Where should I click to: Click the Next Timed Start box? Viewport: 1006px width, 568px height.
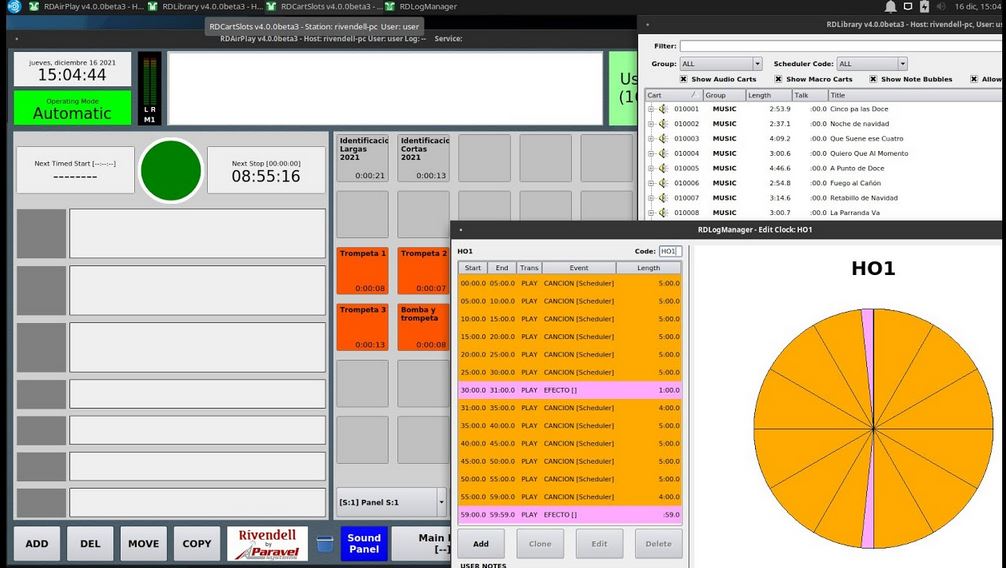tap(75, 171)
